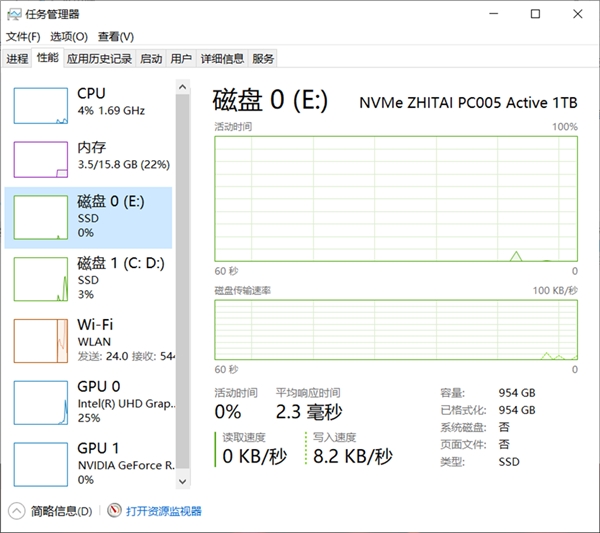Image resolution: width=600 pixels, height=533 pixels.
Task: Switch to the 详细信息 tab
Action: (222, 59)
